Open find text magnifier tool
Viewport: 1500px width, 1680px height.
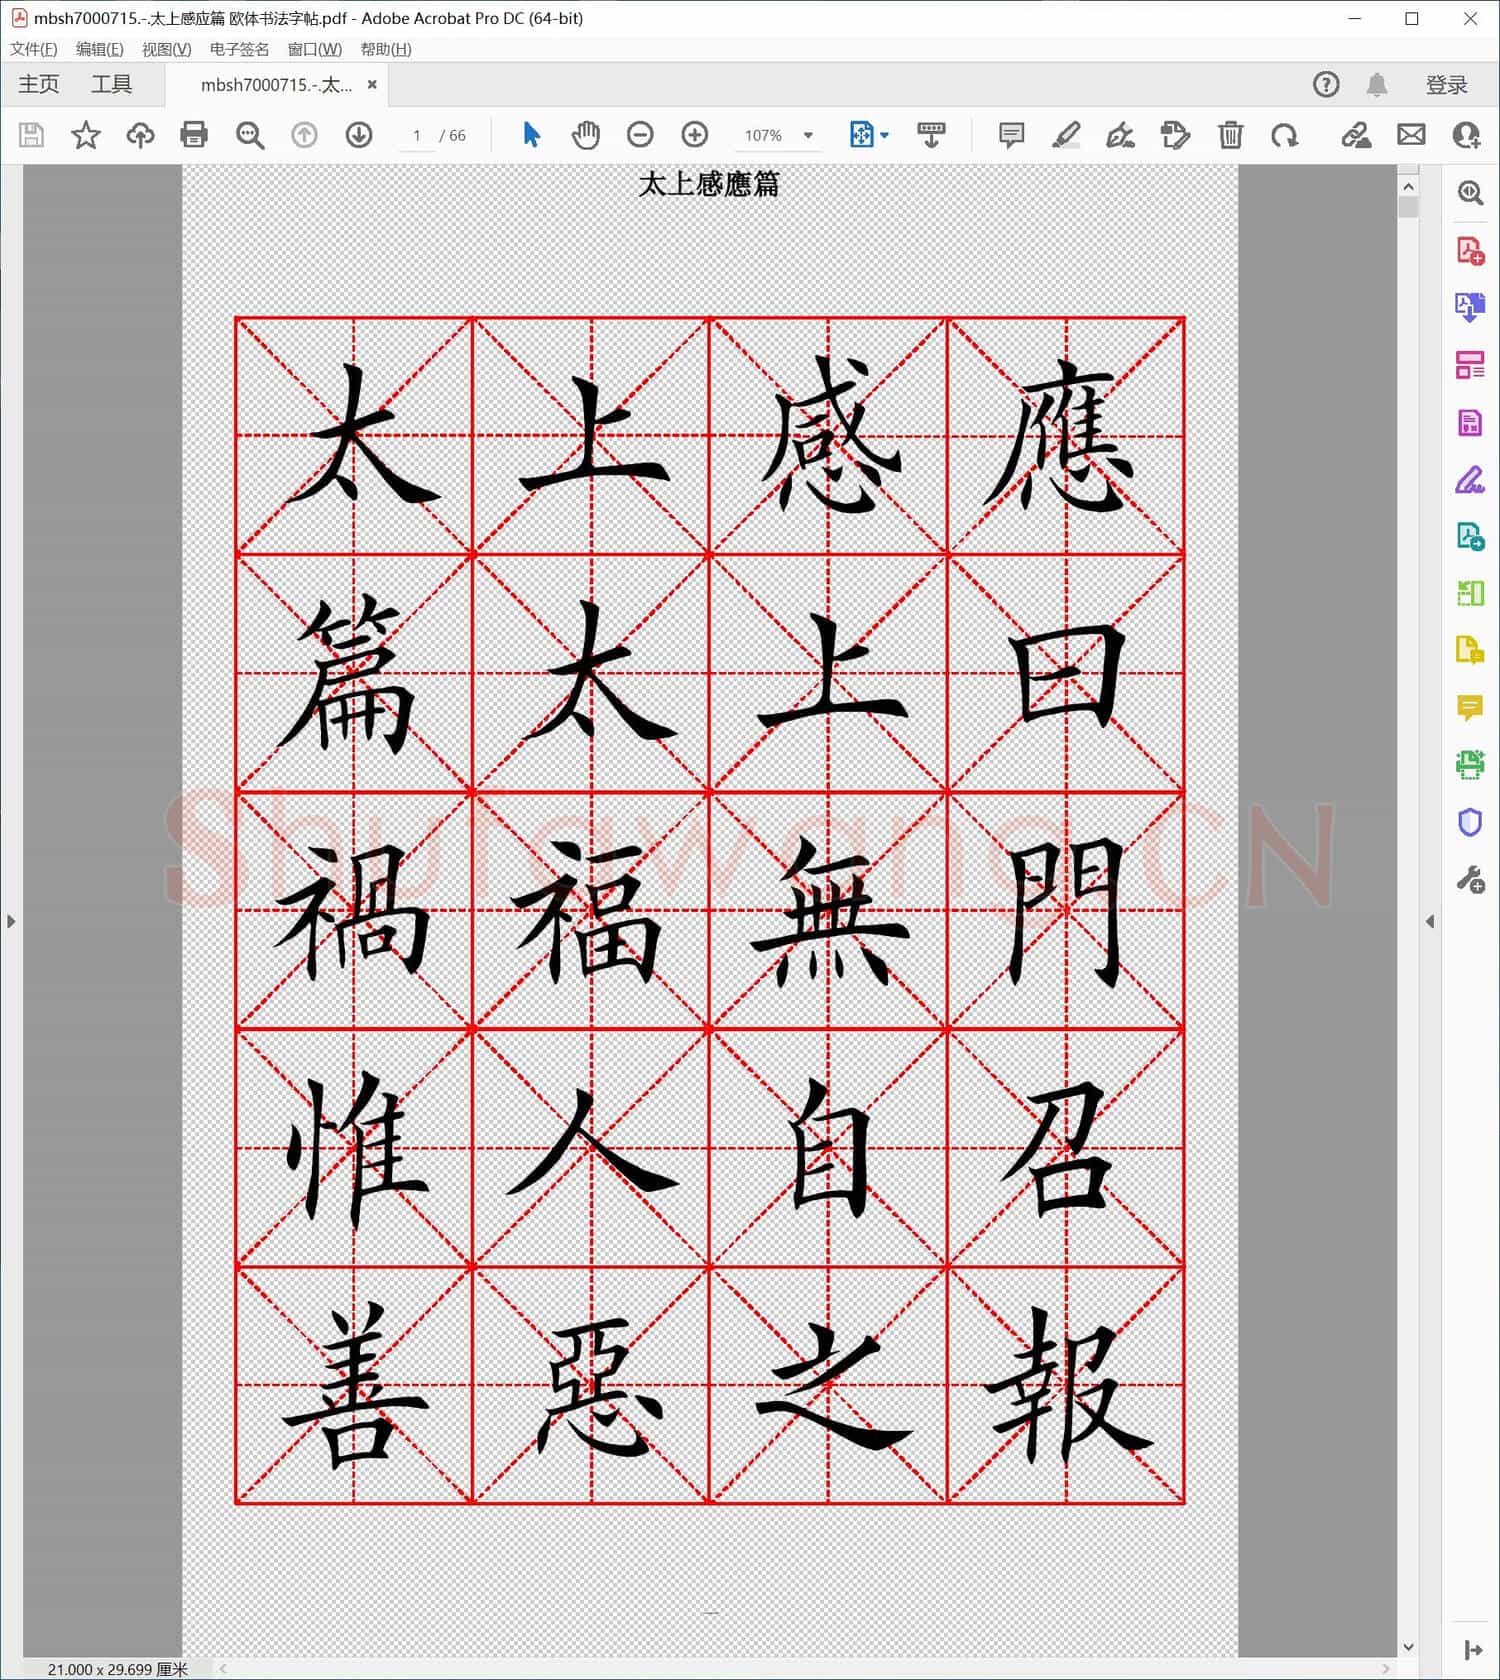tap(249, 135)
